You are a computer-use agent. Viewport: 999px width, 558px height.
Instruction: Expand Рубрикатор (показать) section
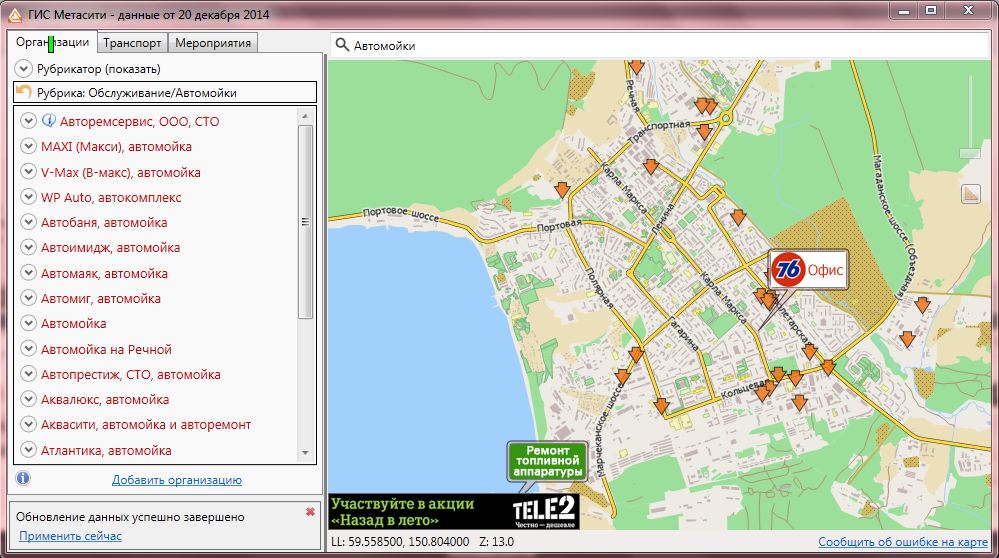(x=25, y=69)
